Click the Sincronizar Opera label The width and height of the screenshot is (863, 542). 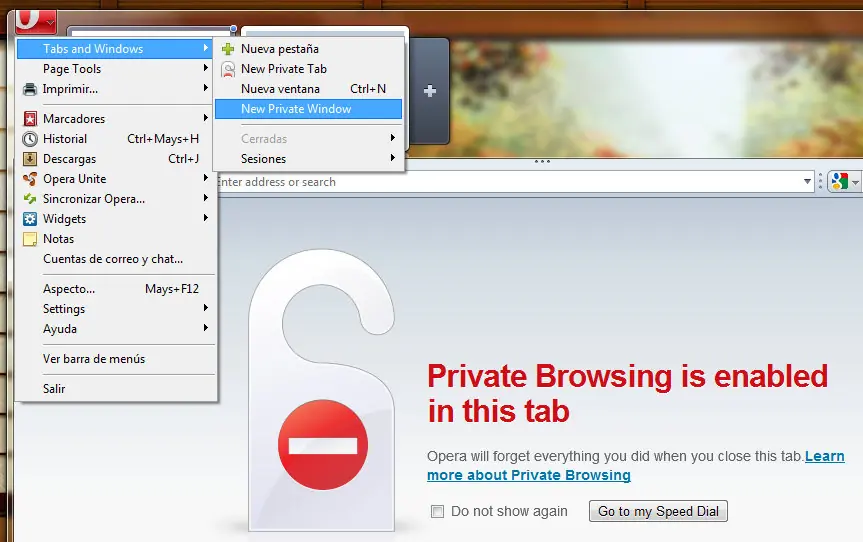tap(94, 199)
